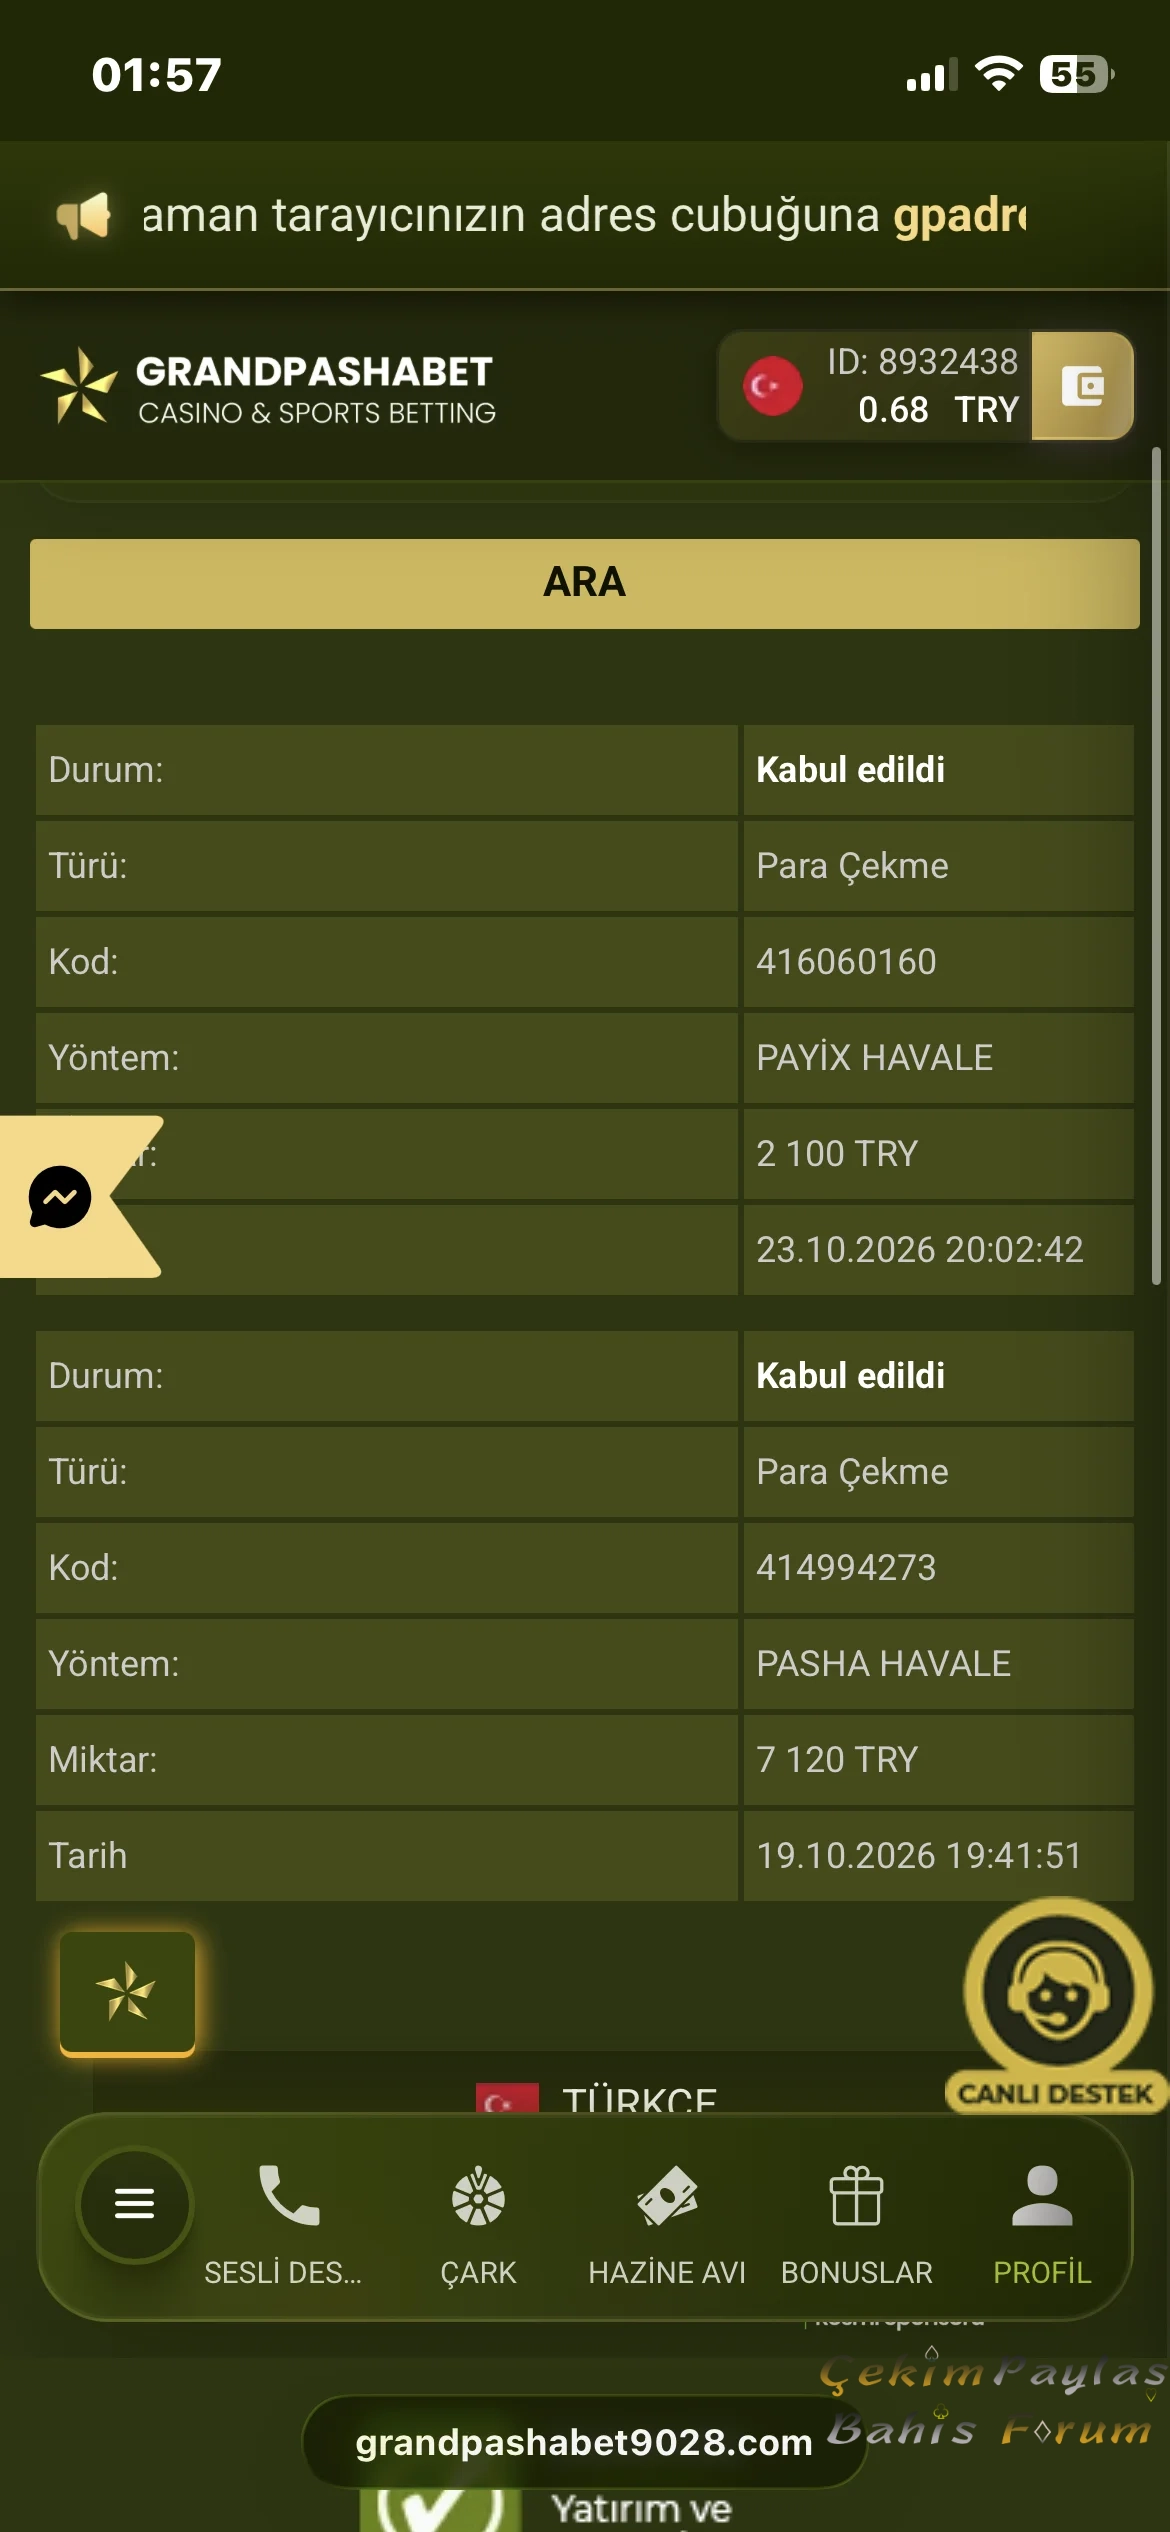Viewport: 1170px width, 2532px height.
Task: Click the GrandPashaBet logo
Action: 268,388
